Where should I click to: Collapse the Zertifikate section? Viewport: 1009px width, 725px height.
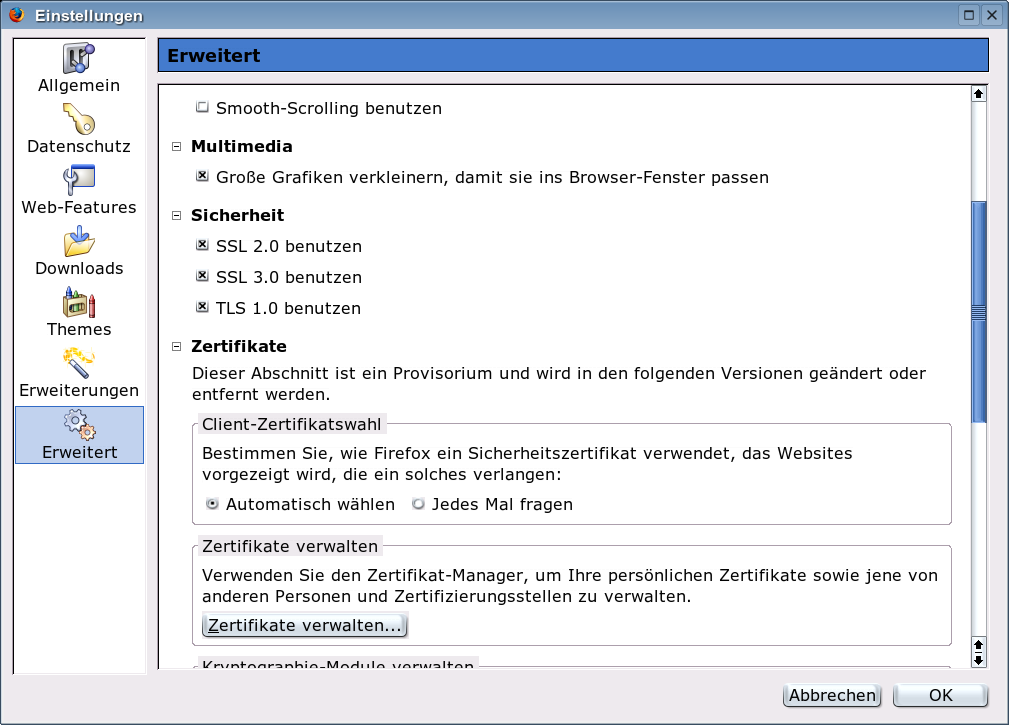pos(177,346)
